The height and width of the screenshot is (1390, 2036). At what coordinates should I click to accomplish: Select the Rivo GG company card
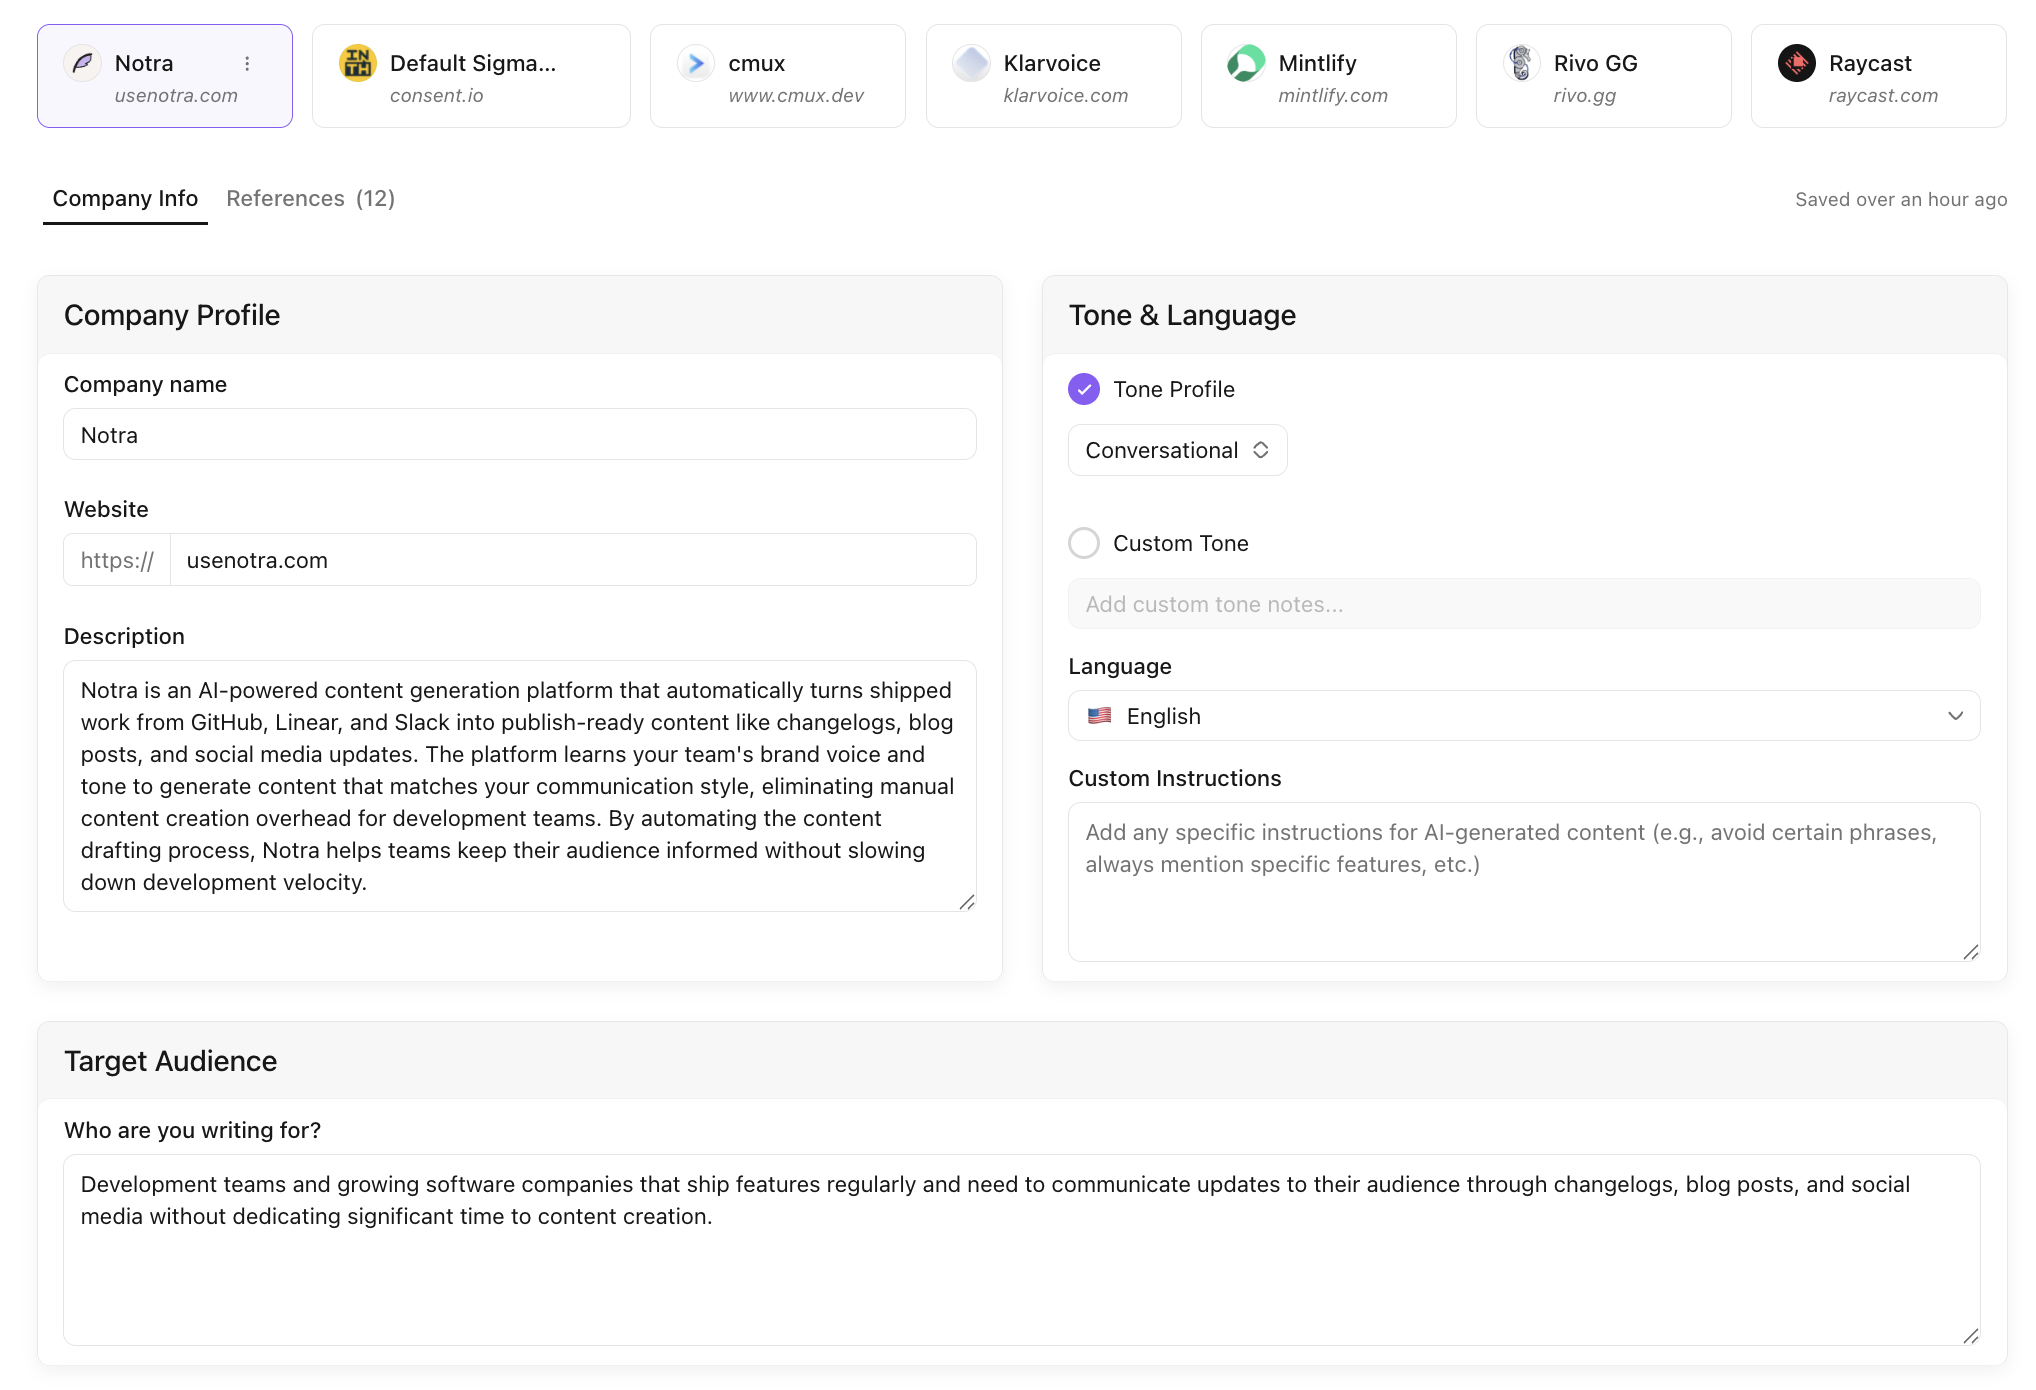click(1603, 76)
